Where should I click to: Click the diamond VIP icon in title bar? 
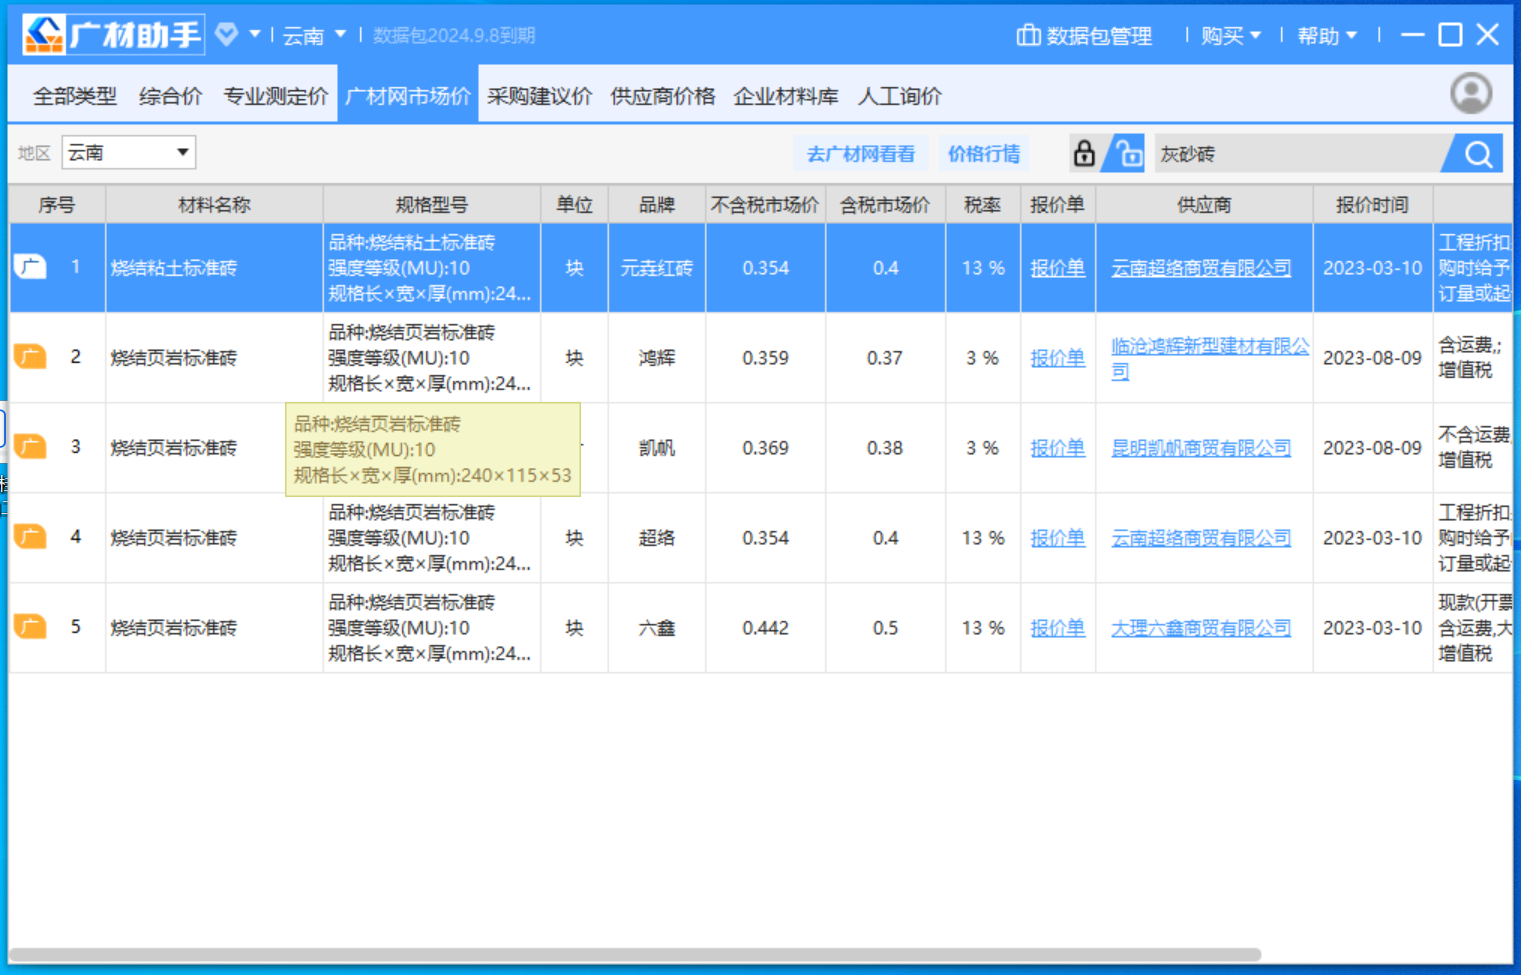coord(227,35)
